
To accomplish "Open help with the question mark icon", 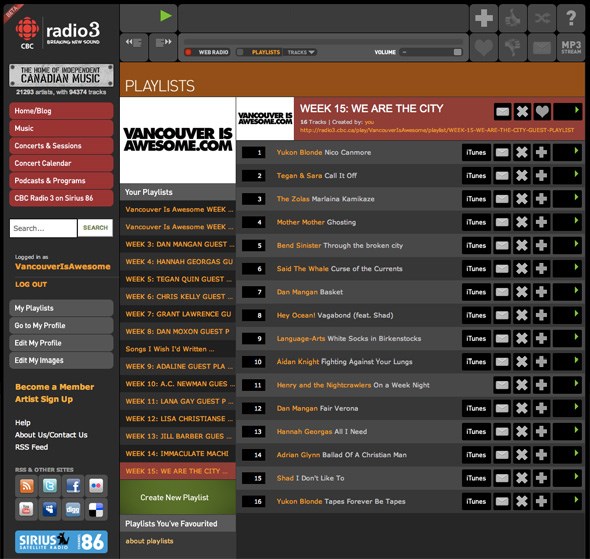I will click(x=571, y=18).
